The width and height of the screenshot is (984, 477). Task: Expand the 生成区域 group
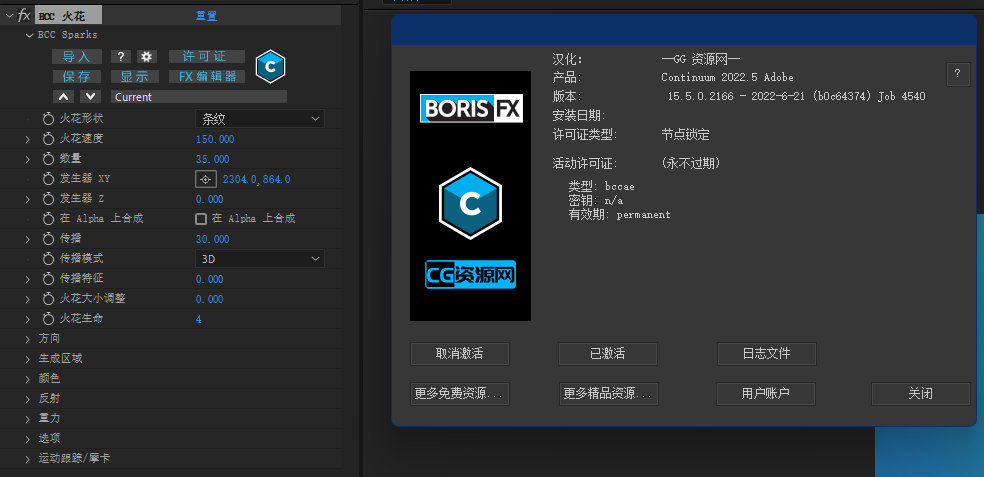pyautogui.click(x=28, y=359)
